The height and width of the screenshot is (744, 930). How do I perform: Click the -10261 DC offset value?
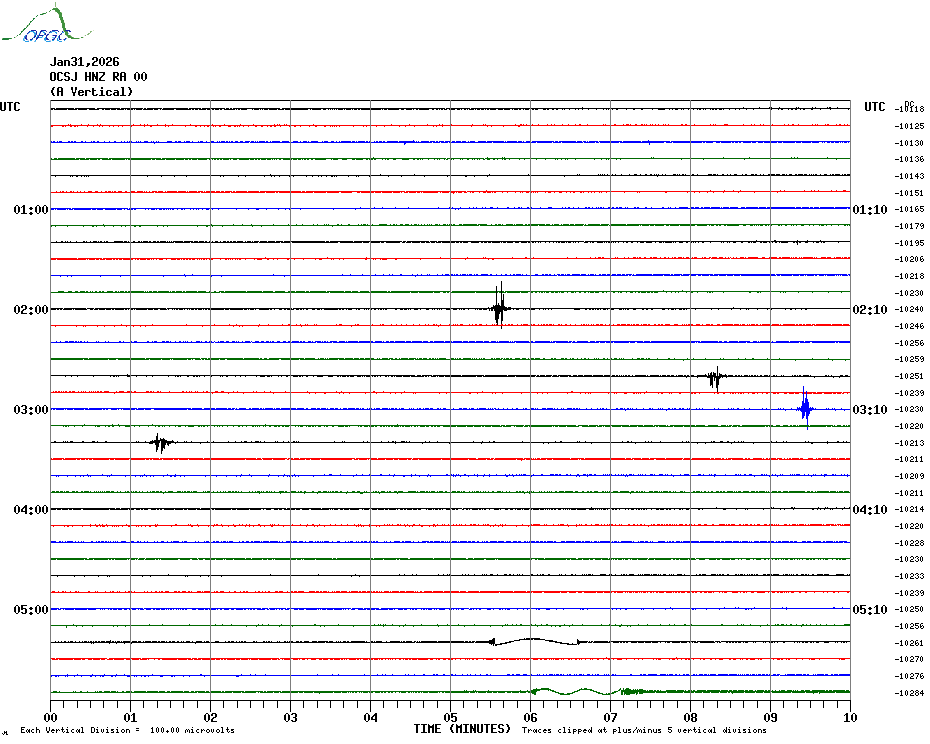point(909,643)
